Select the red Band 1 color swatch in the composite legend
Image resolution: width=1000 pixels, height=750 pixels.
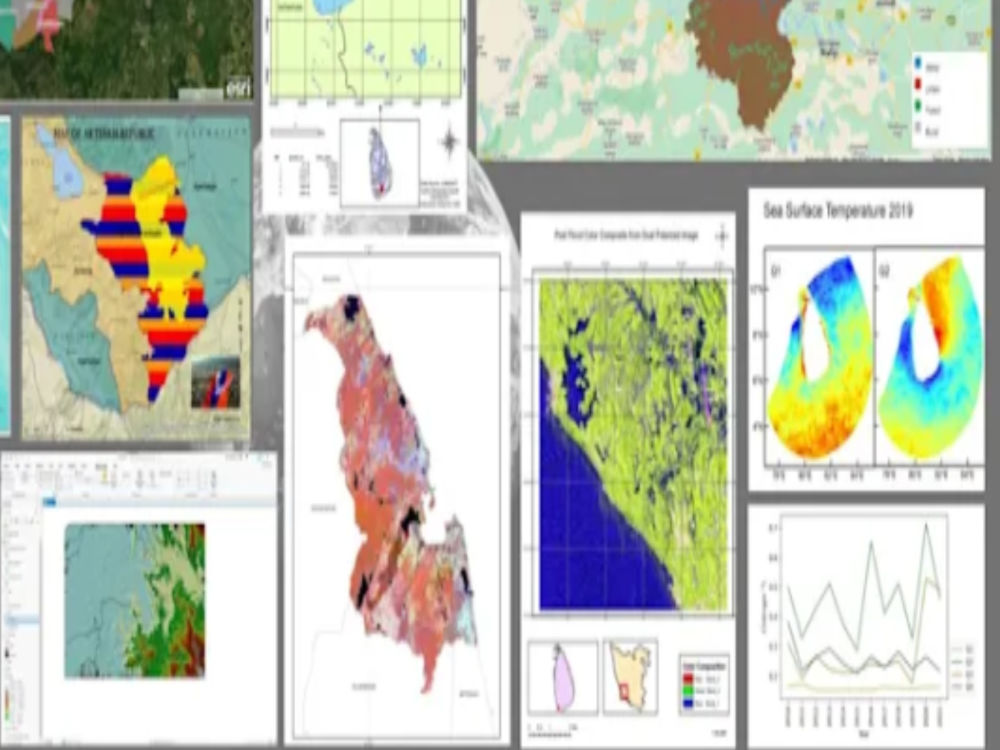(x=687, y=677)
